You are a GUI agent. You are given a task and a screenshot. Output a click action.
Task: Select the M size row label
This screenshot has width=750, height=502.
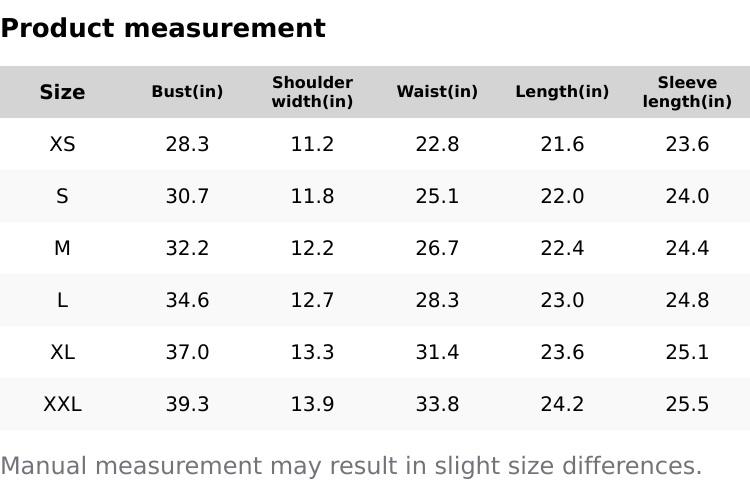tap(62, 248)
